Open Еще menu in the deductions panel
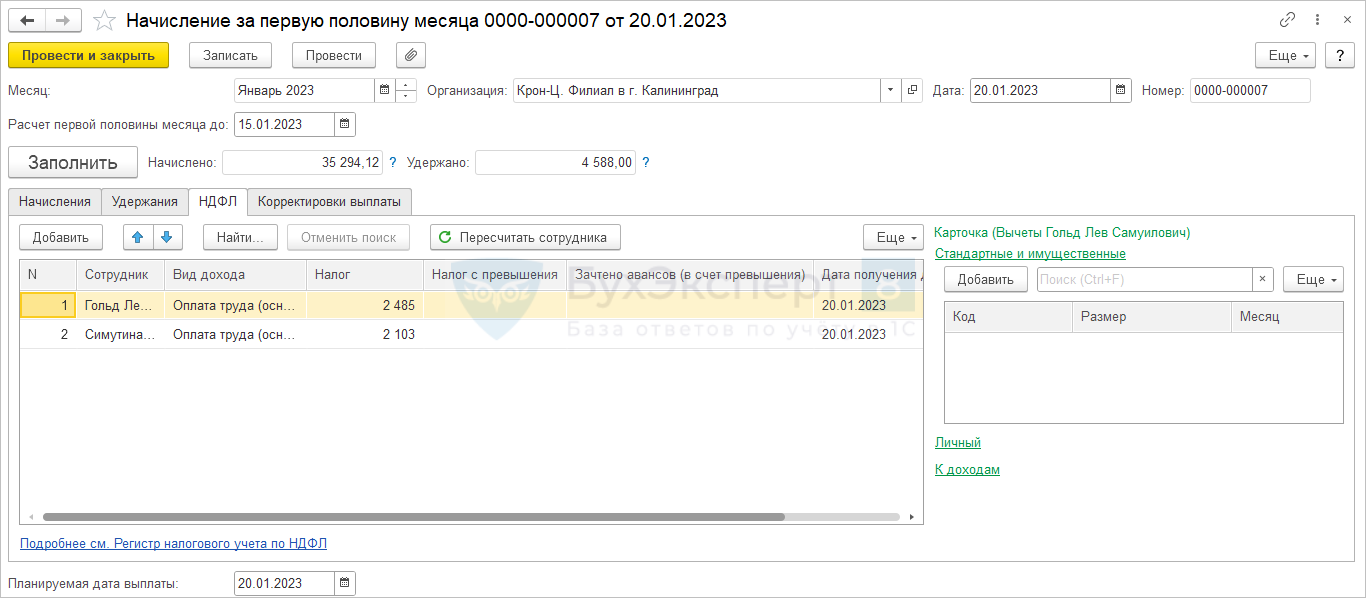1366x598 pixels. (1312, 280)
